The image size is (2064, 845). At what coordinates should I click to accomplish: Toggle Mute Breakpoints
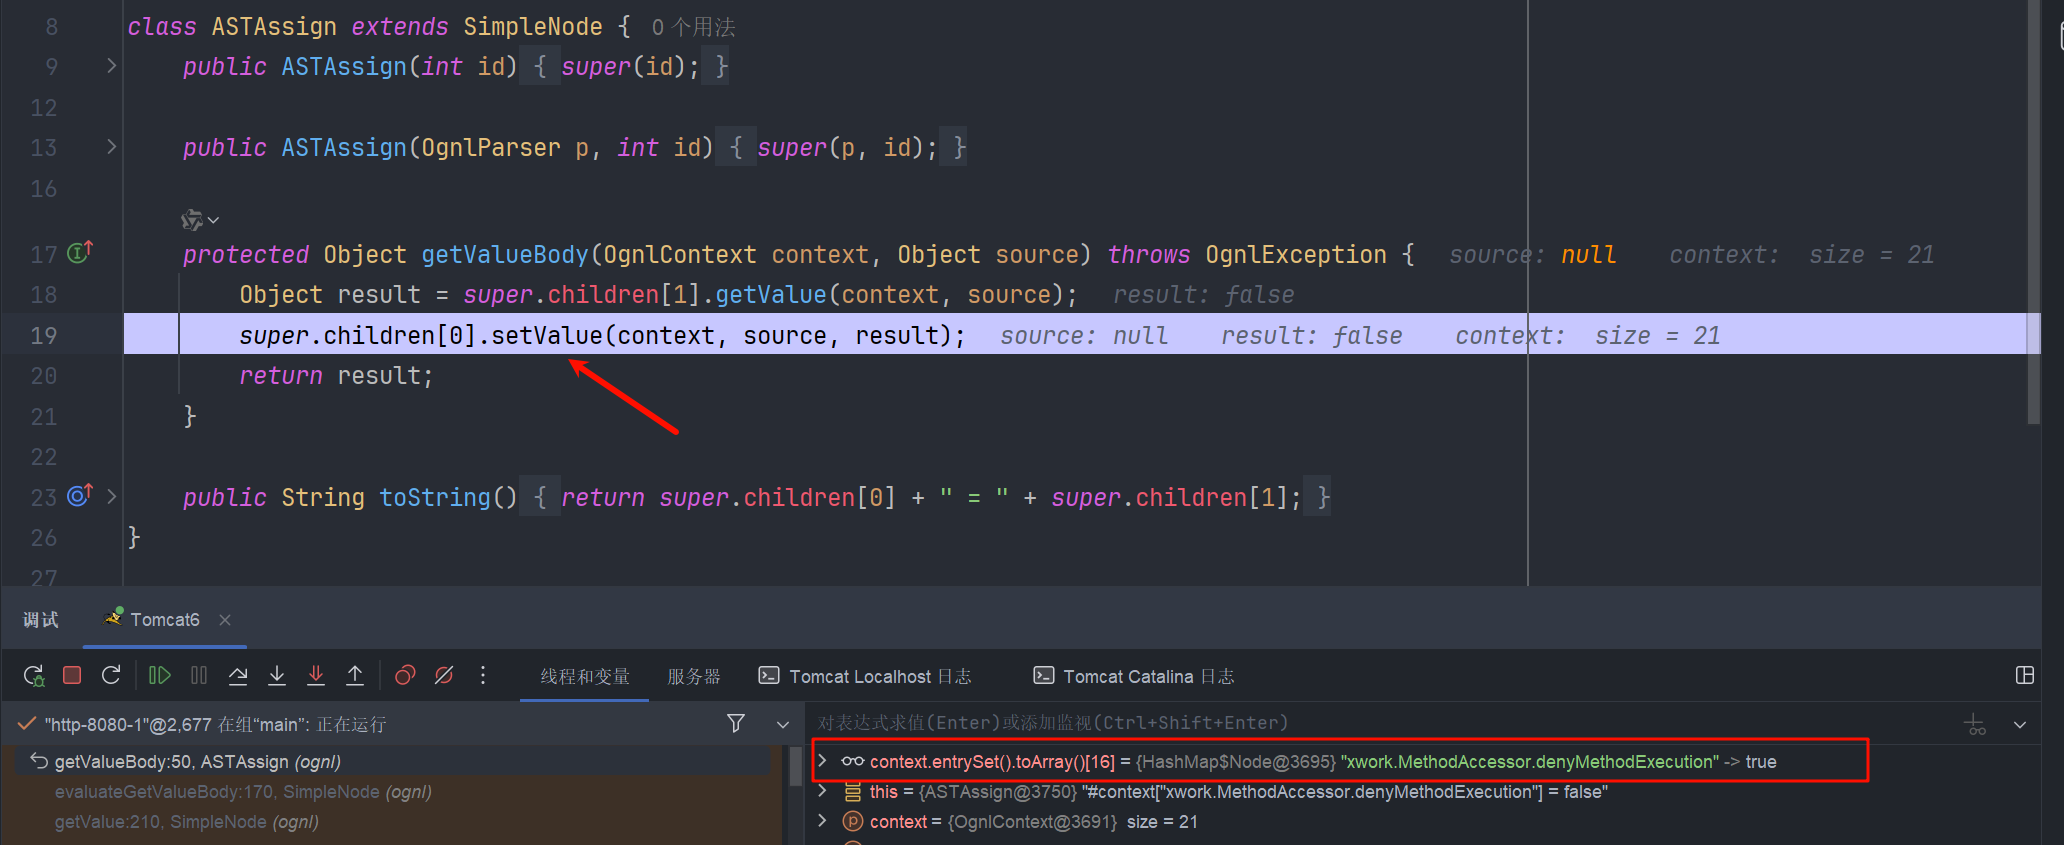click(444, 675)
